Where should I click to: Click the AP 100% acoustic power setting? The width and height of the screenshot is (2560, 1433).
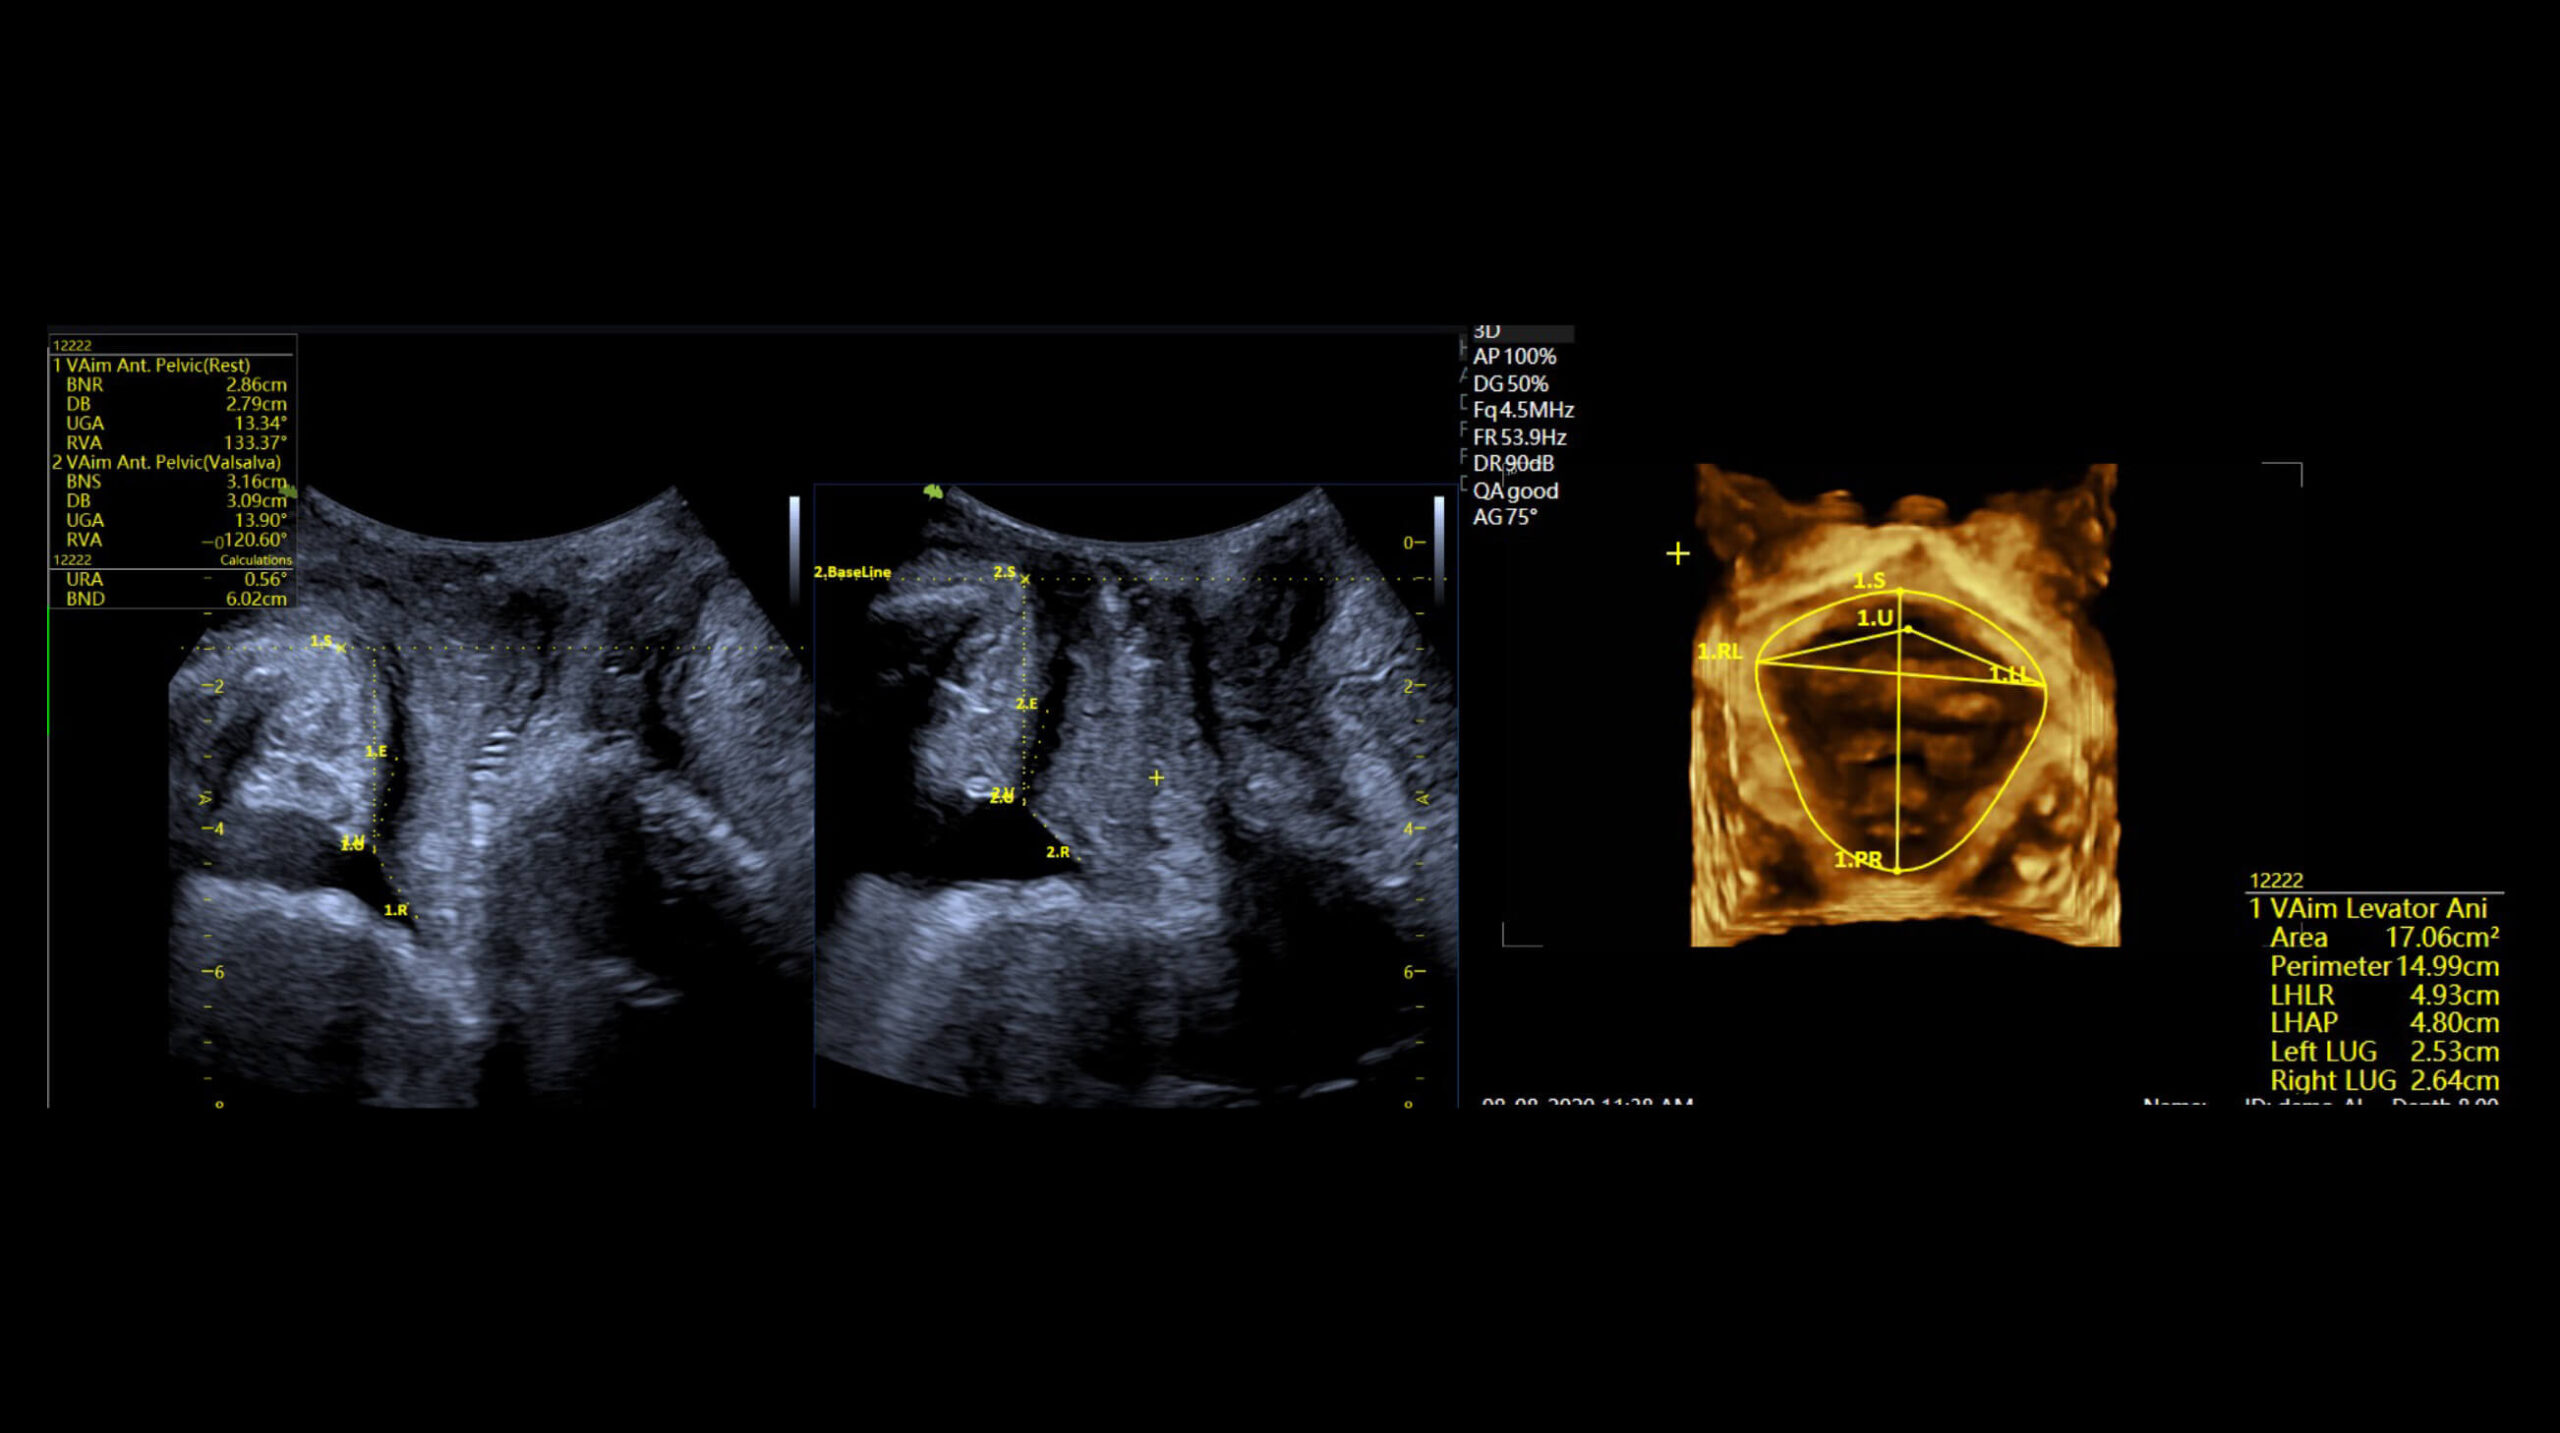tap(1514, 357)
